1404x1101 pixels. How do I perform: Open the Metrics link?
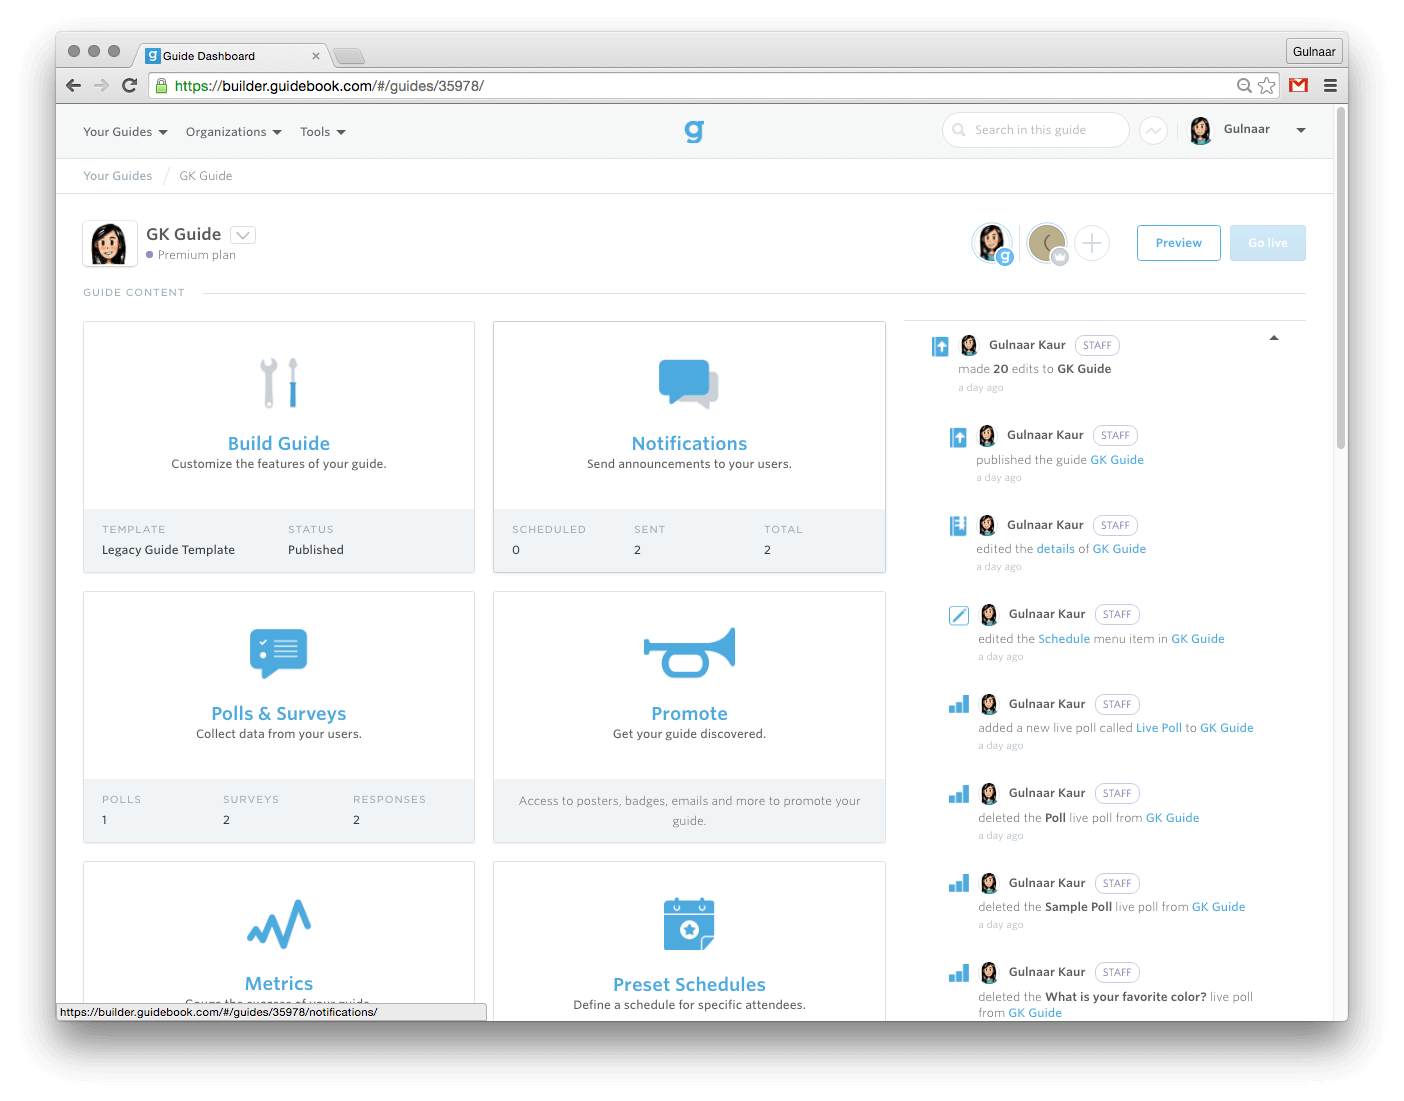[279, 983]
